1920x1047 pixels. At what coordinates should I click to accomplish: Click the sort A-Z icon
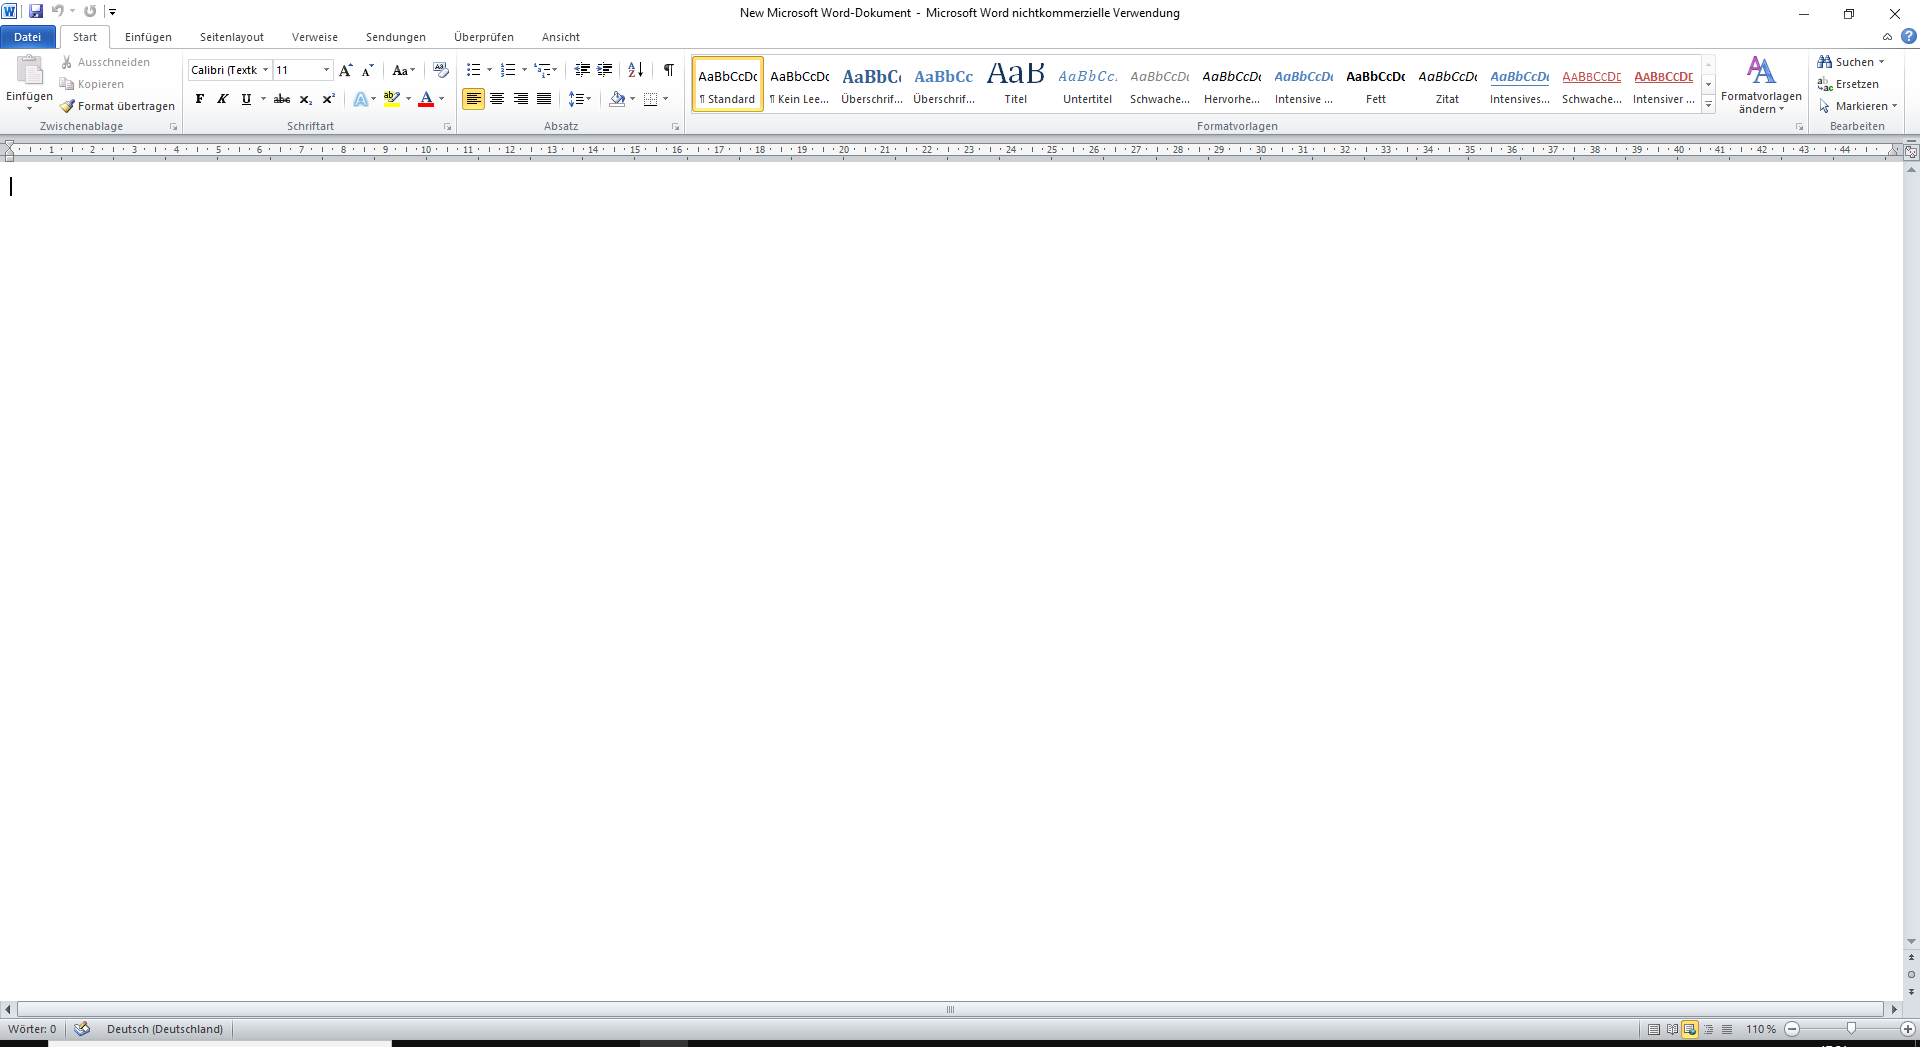(635, 70)
